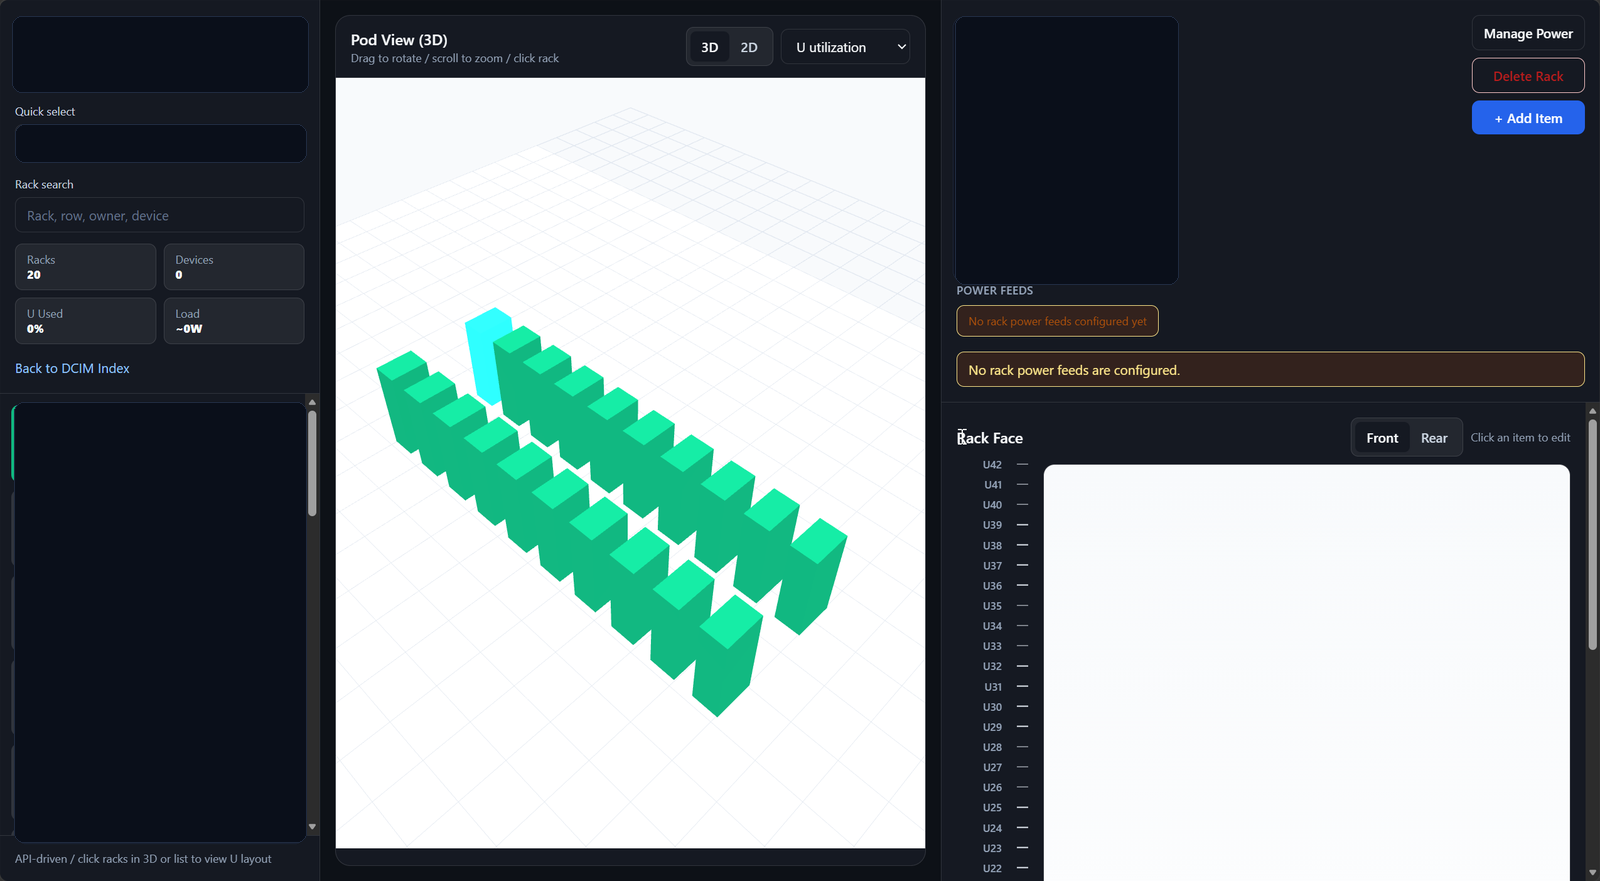Click the Racks 20 stat card
The width and height of the screenshot is (1600, 881).
[85, 267]
